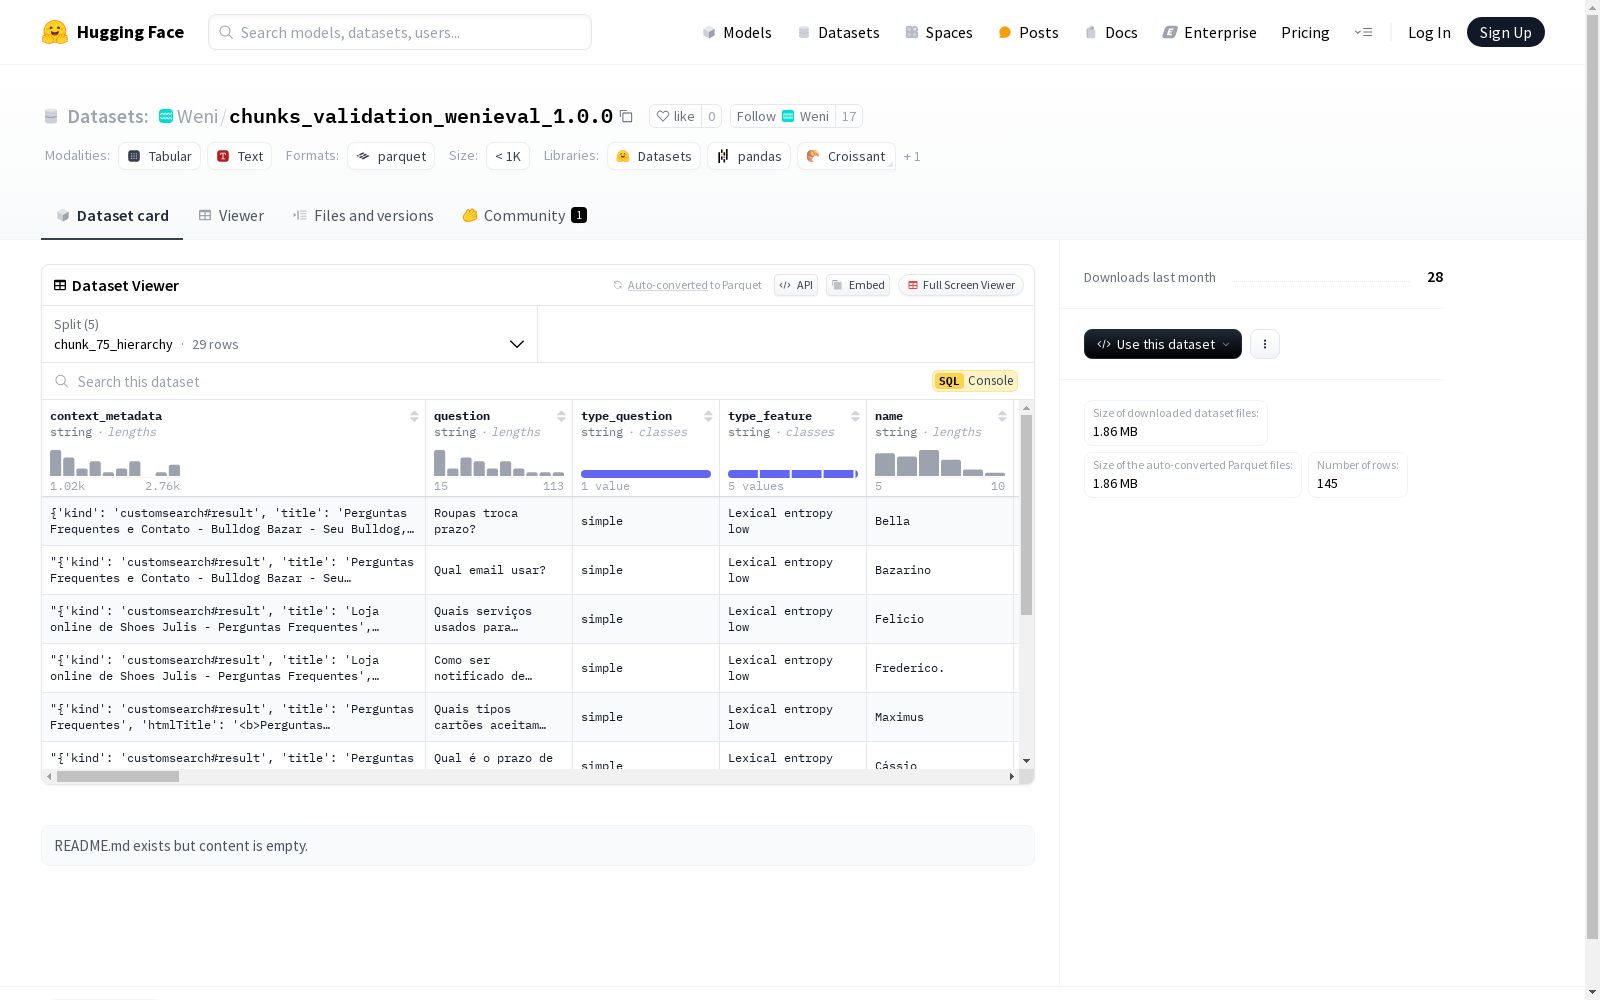Click the Hugging Face logo icon

point(55,32)
